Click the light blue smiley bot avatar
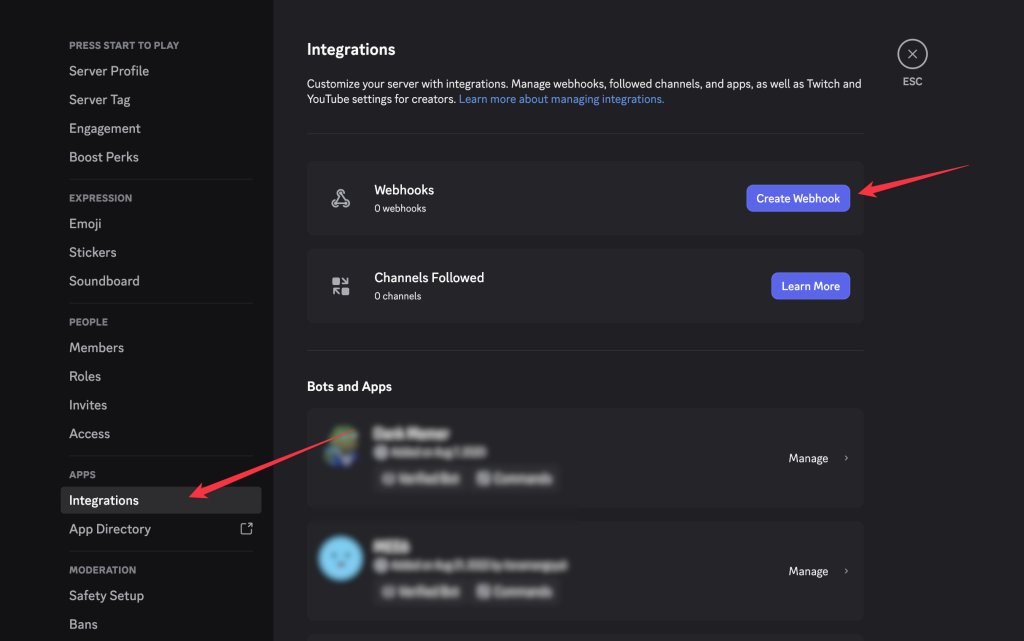 (340, 559)
